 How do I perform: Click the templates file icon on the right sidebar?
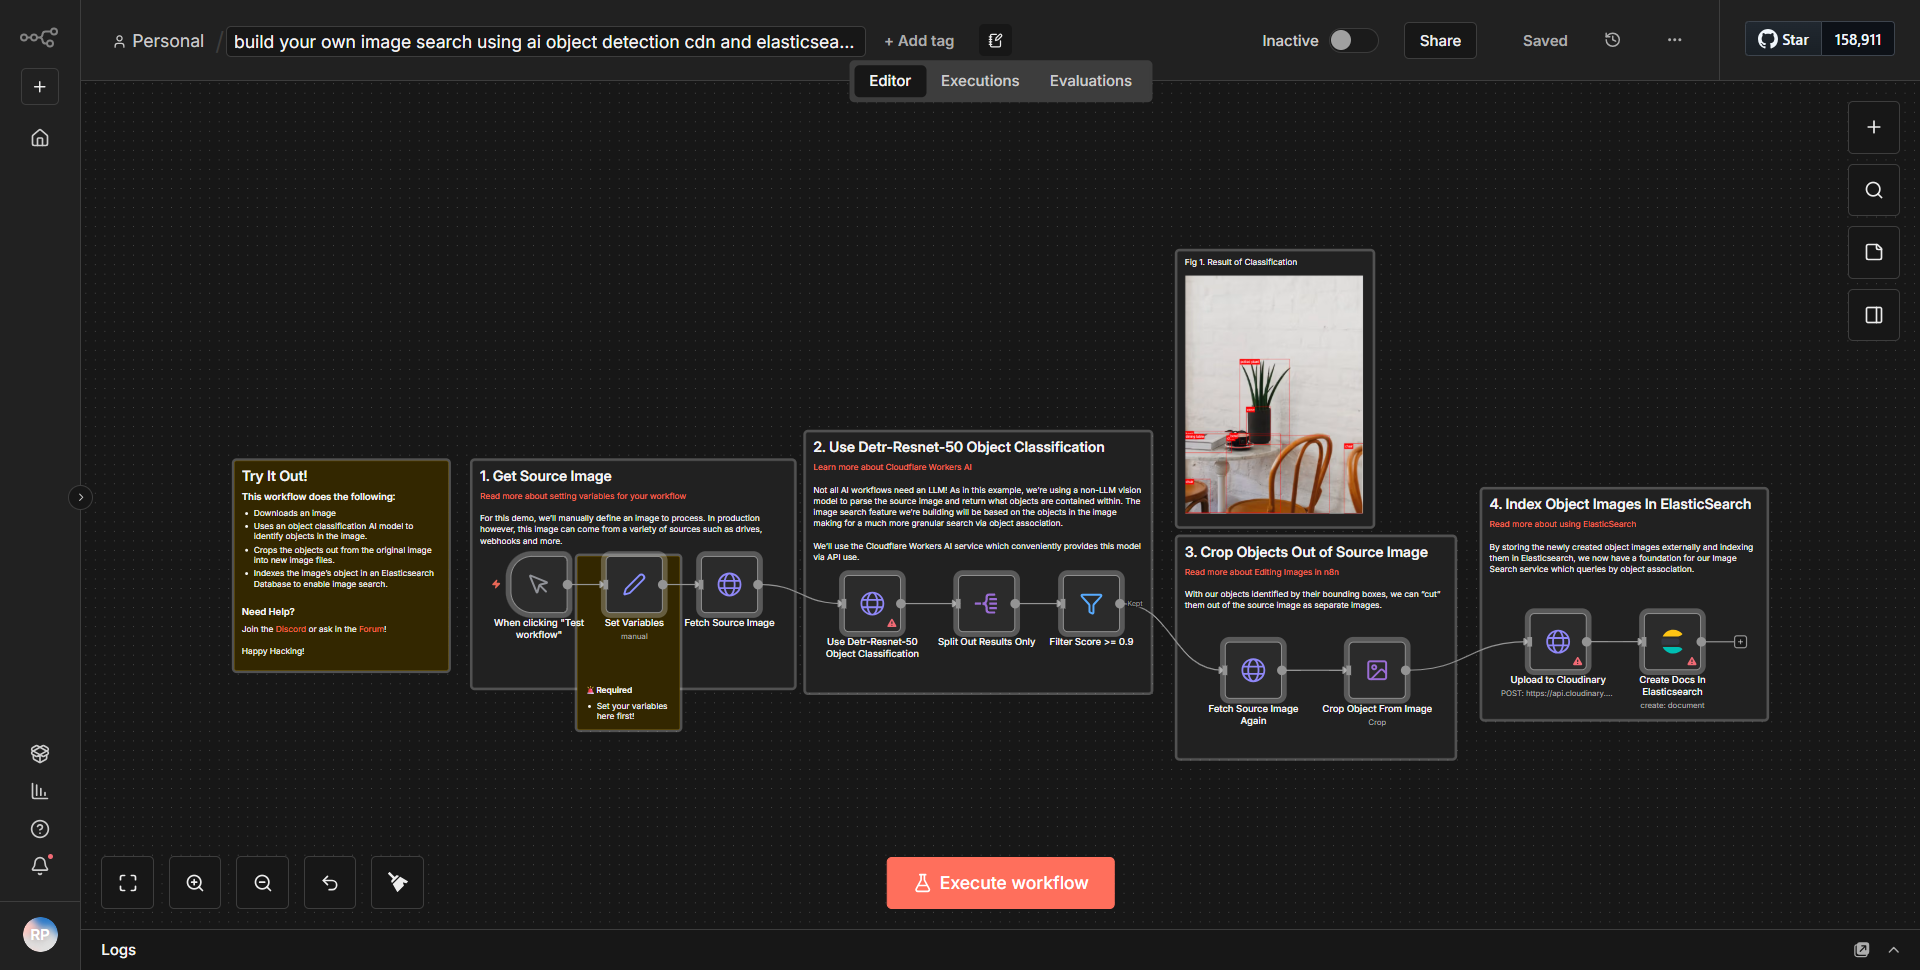click(1872, 252)
